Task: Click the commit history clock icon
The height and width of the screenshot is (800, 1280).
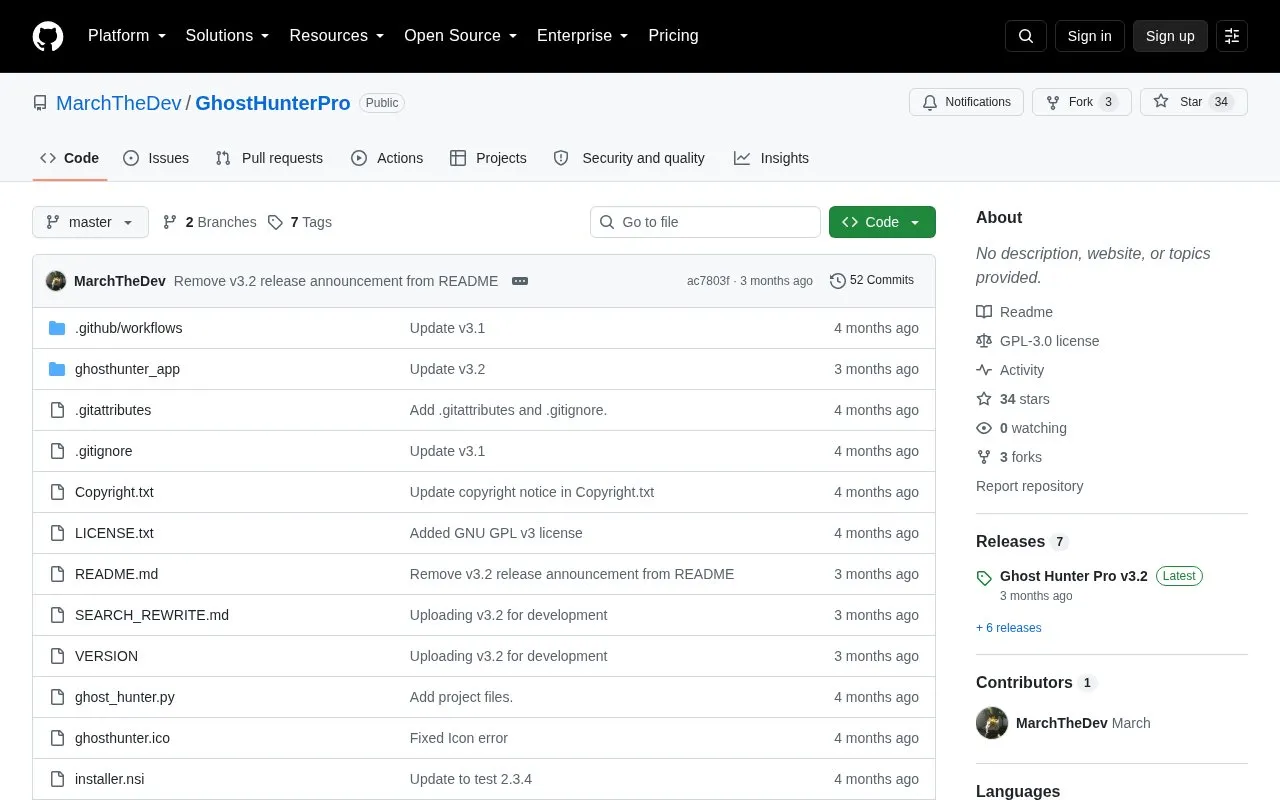Action: coord(838,281)
